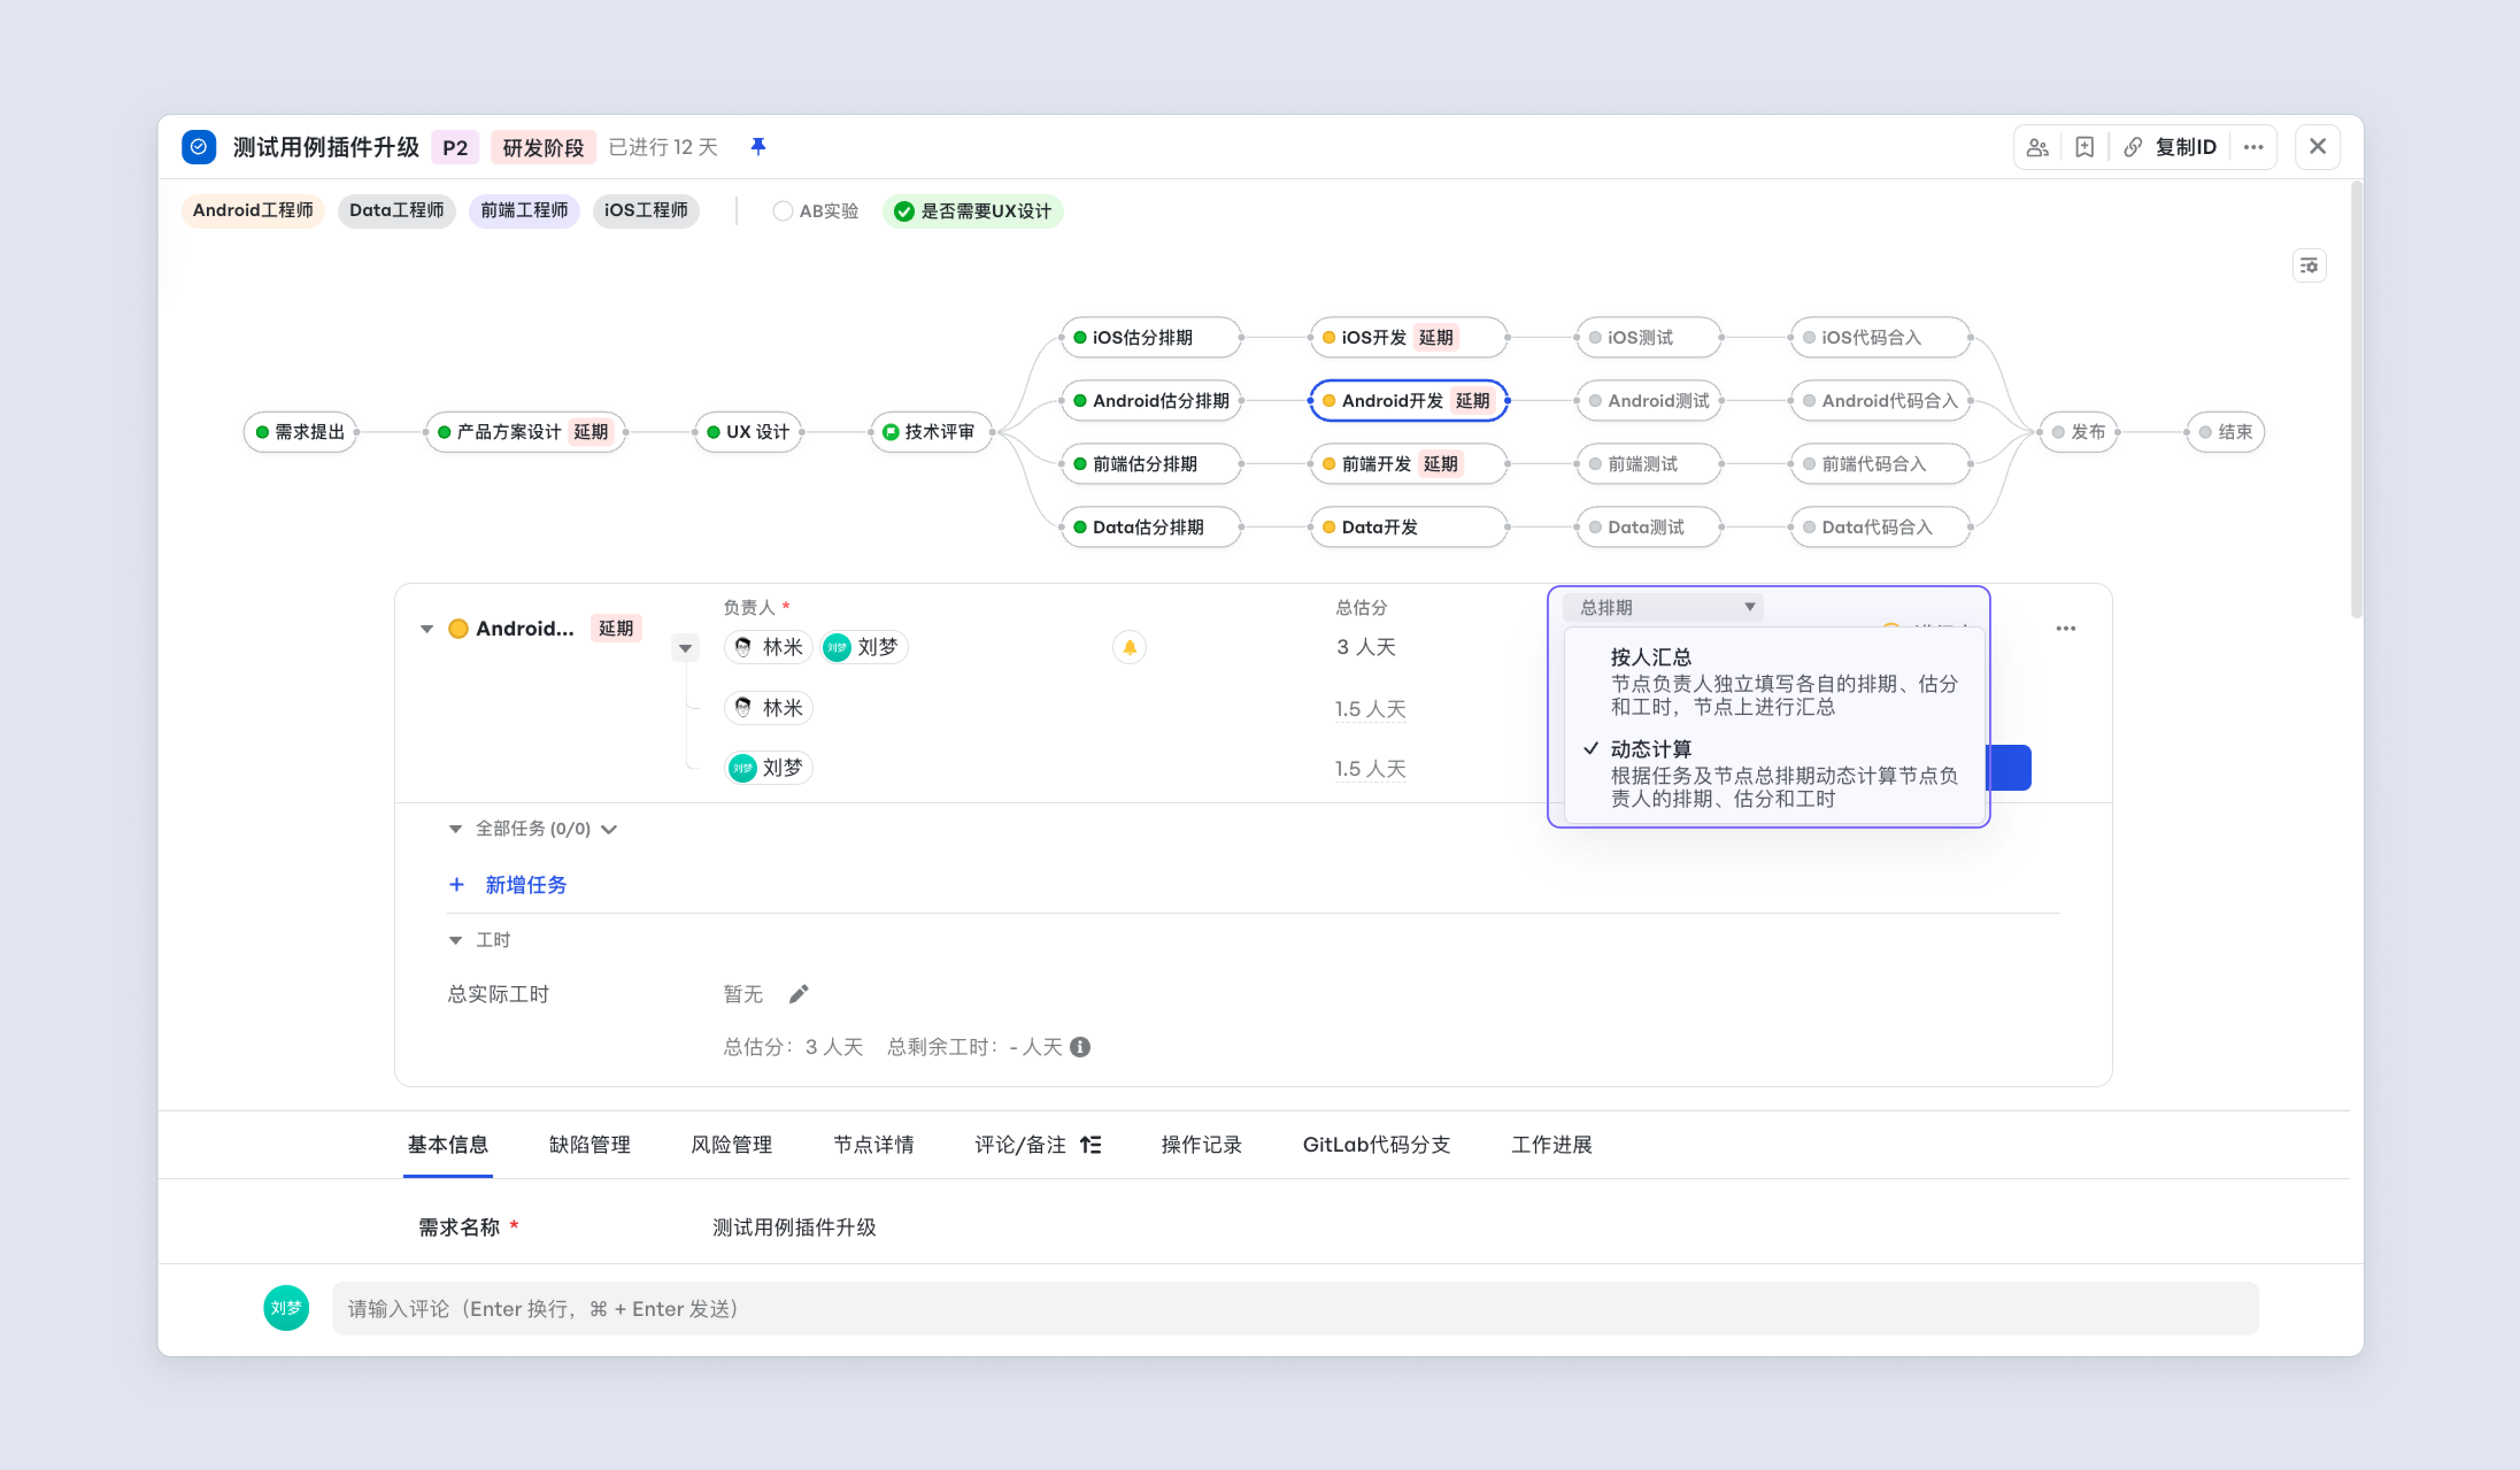The height and width of the screenshot is (1470, 2520).
Task: Click the bookmark follow icon
Action: 2084,148
